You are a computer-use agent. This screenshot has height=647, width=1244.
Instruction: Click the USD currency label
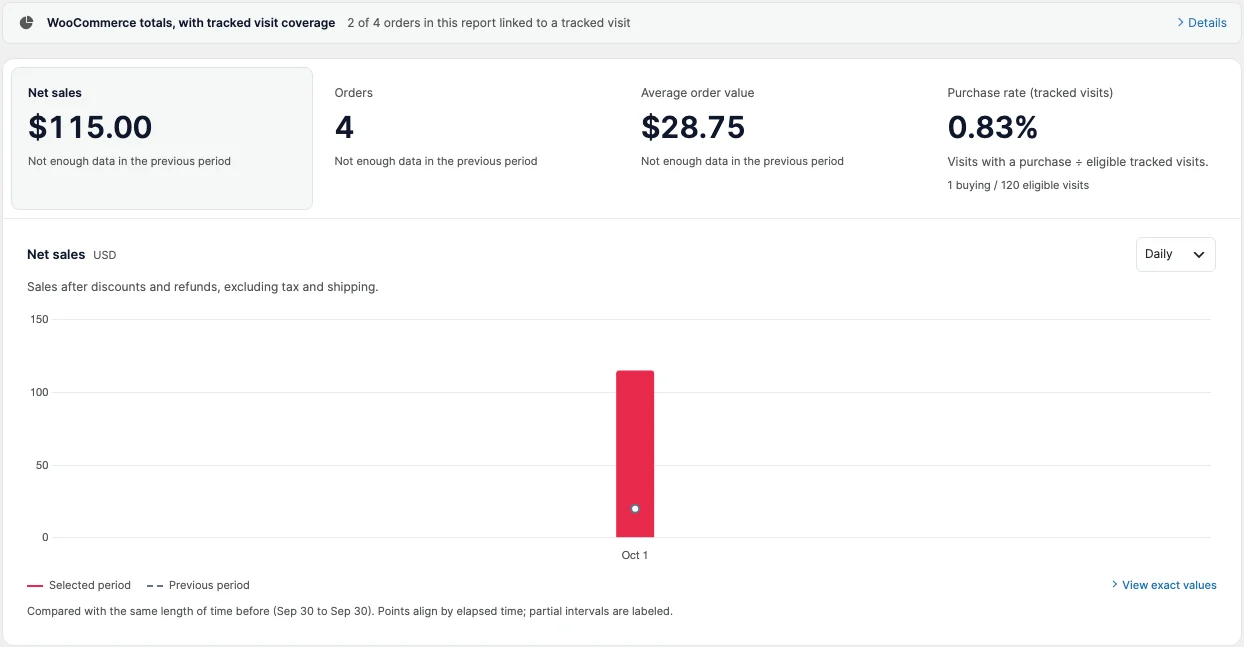tap(105, 255)
